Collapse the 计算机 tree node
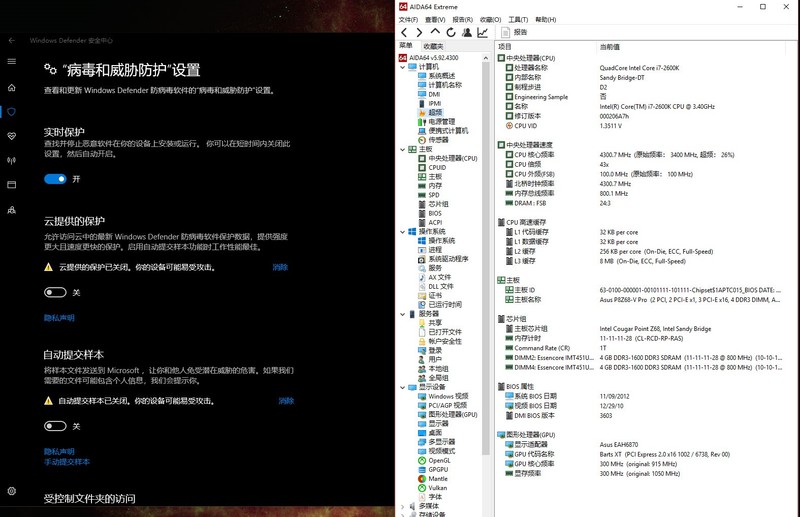 pyautogui.click(x=403, y=67)
